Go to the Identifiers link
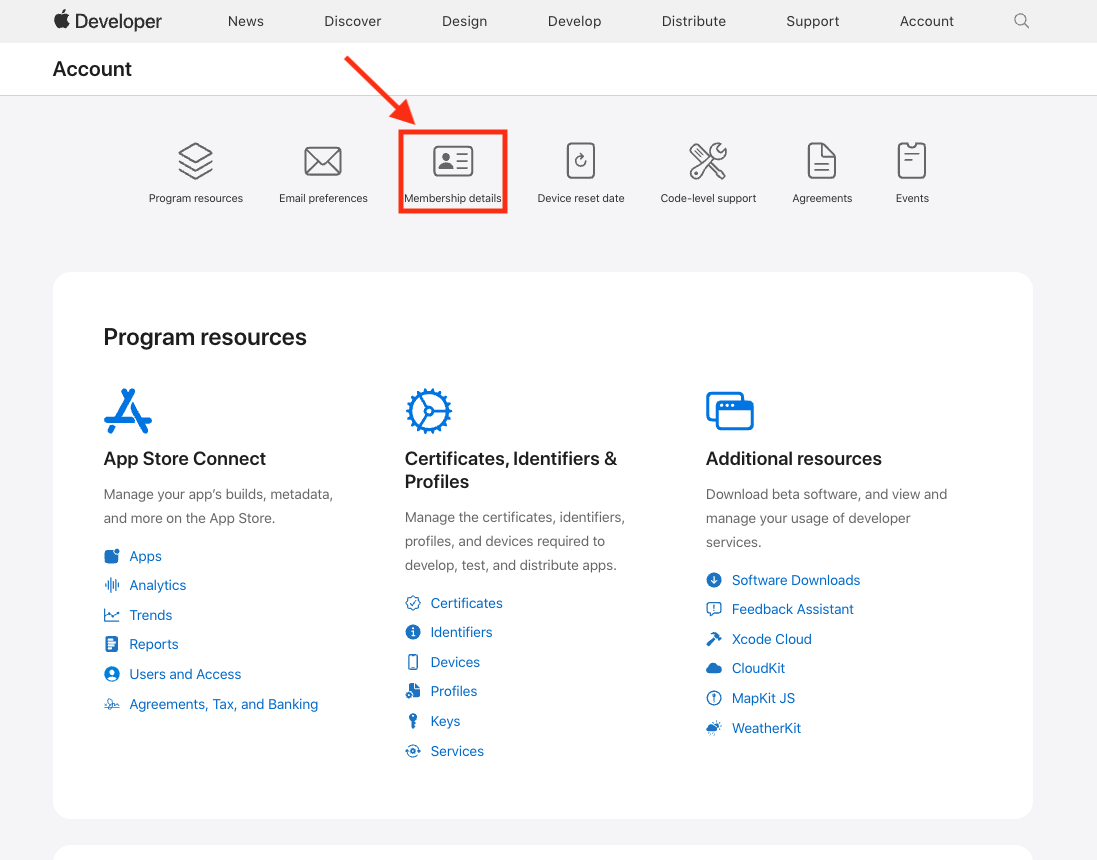 (461, 633)
